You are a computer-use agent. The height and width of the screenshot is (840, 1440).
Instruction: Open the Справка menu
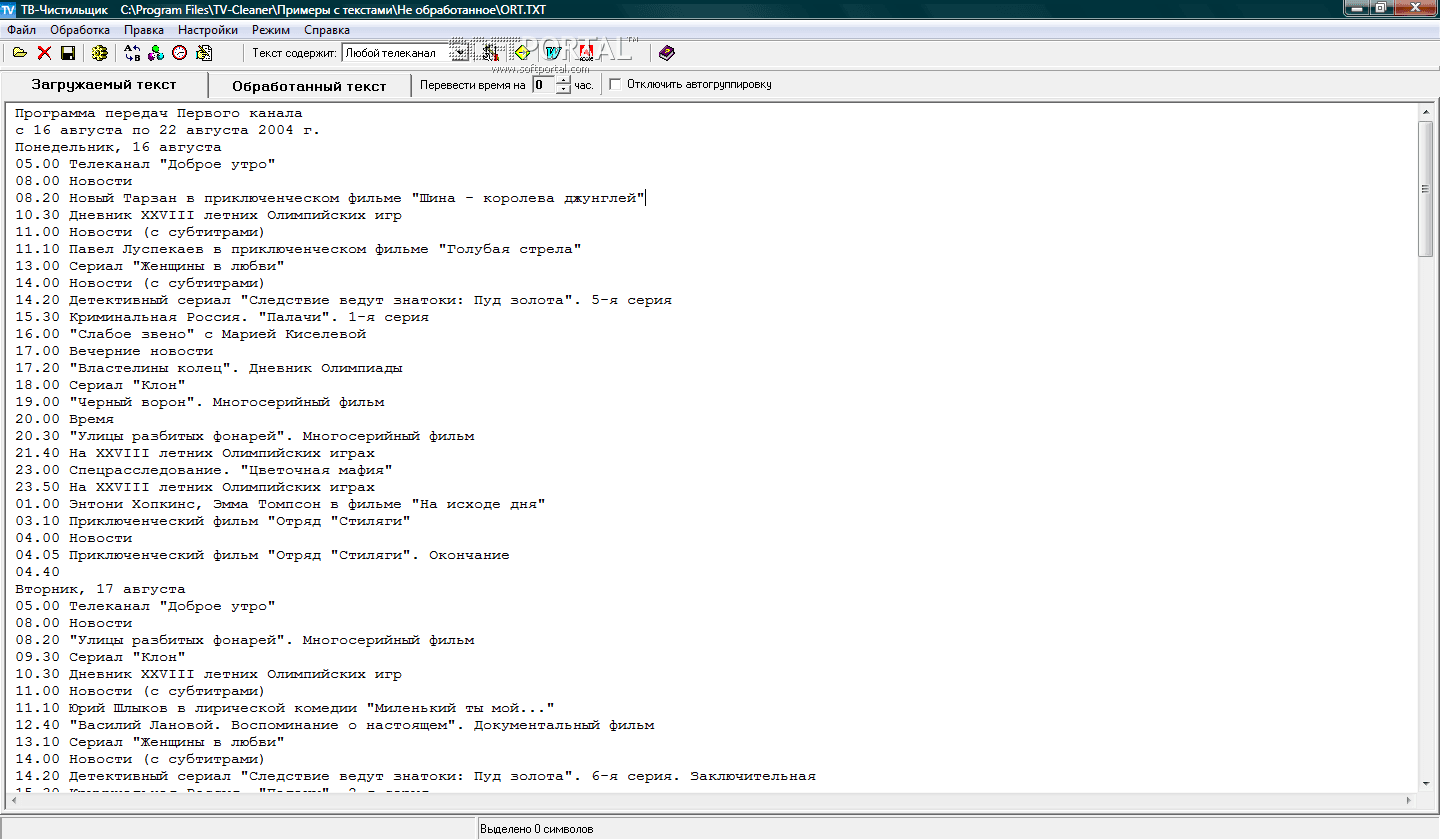(327, 30)
